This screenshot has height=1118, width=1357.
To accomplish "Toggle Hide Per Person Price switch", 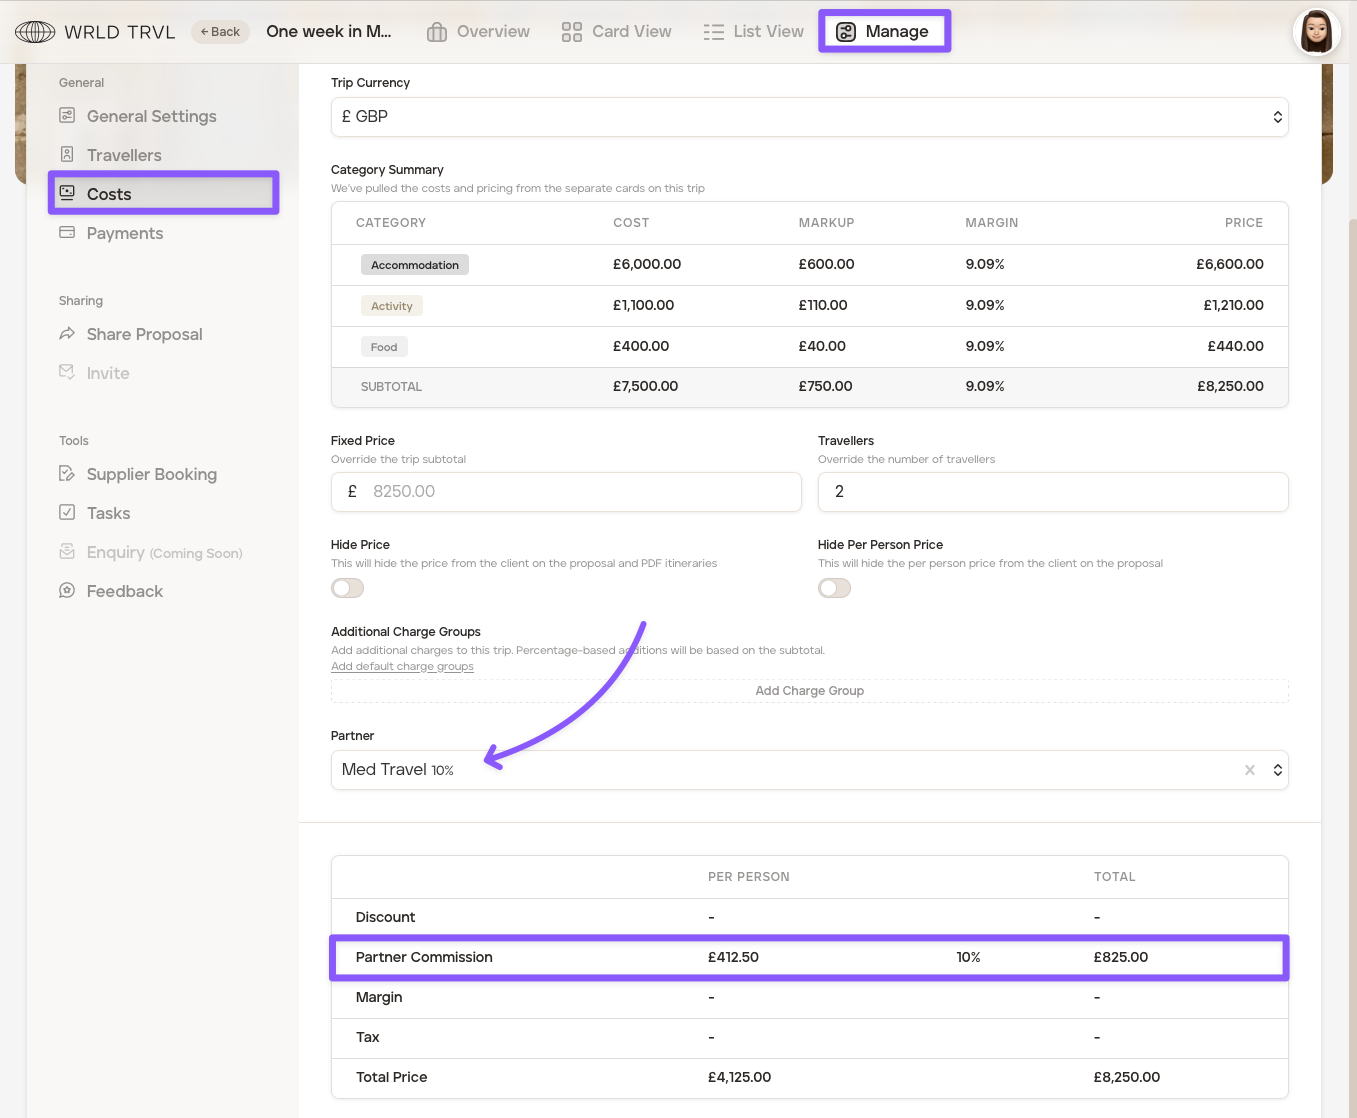I will (x=834, y=588).
